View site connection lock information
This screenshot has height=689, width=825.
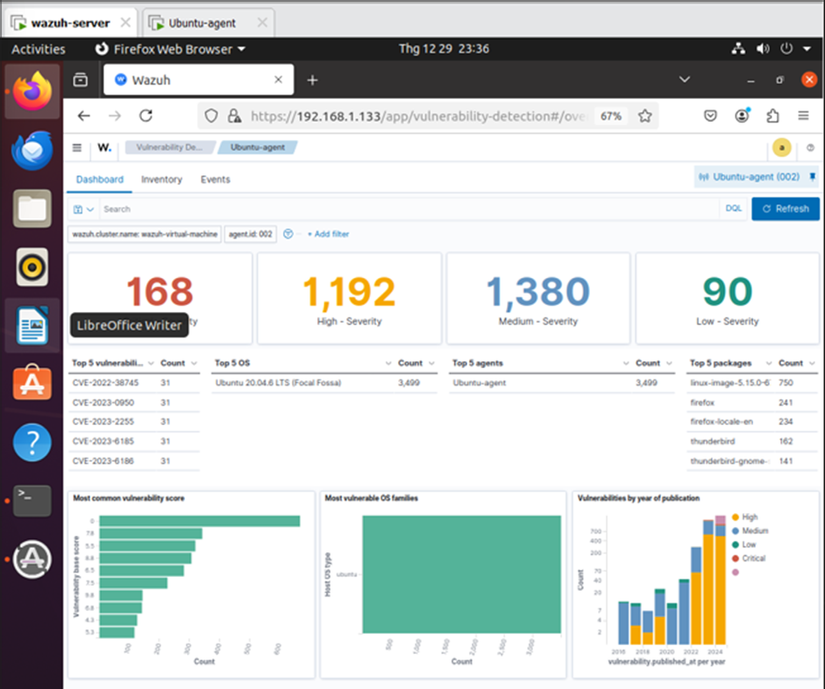pyautogui.click(x=234, y=116)
